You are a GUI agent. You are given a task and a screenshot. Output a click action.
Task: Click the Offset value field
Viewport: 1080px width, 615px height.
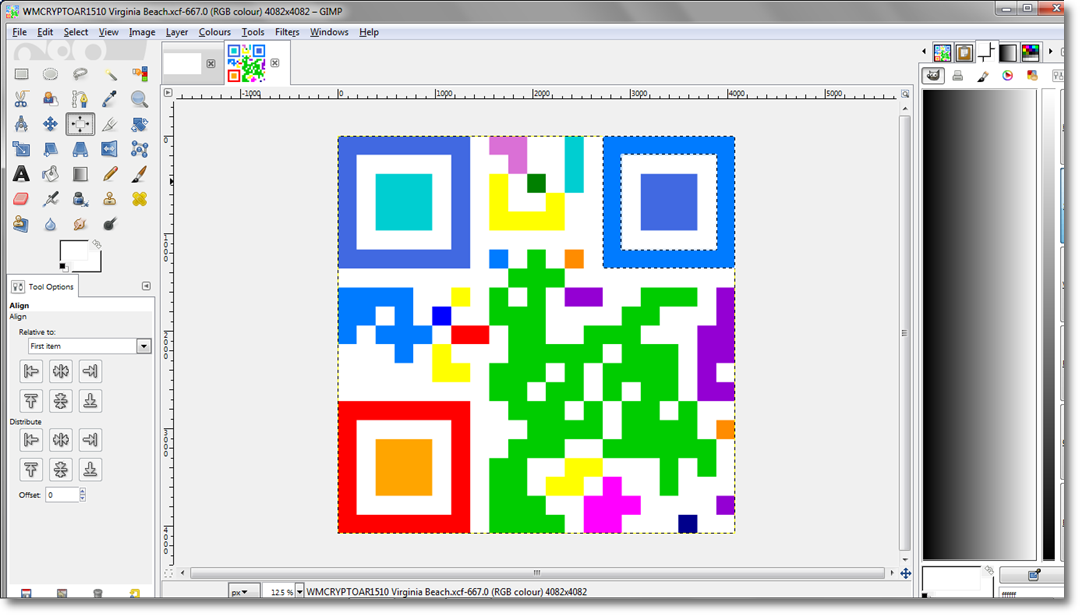coord(62,494)
